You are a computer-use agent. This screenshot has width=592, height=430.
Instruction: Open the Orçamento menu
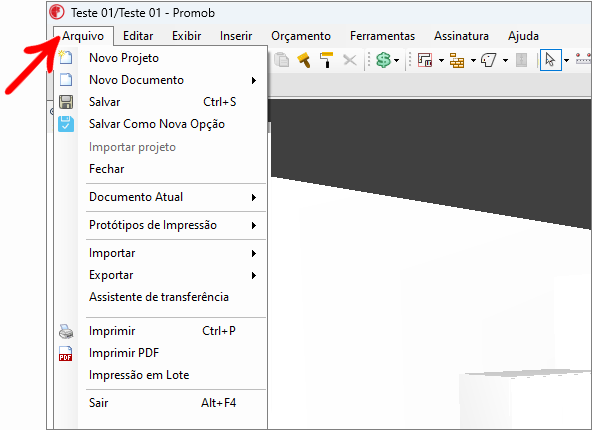301,36
